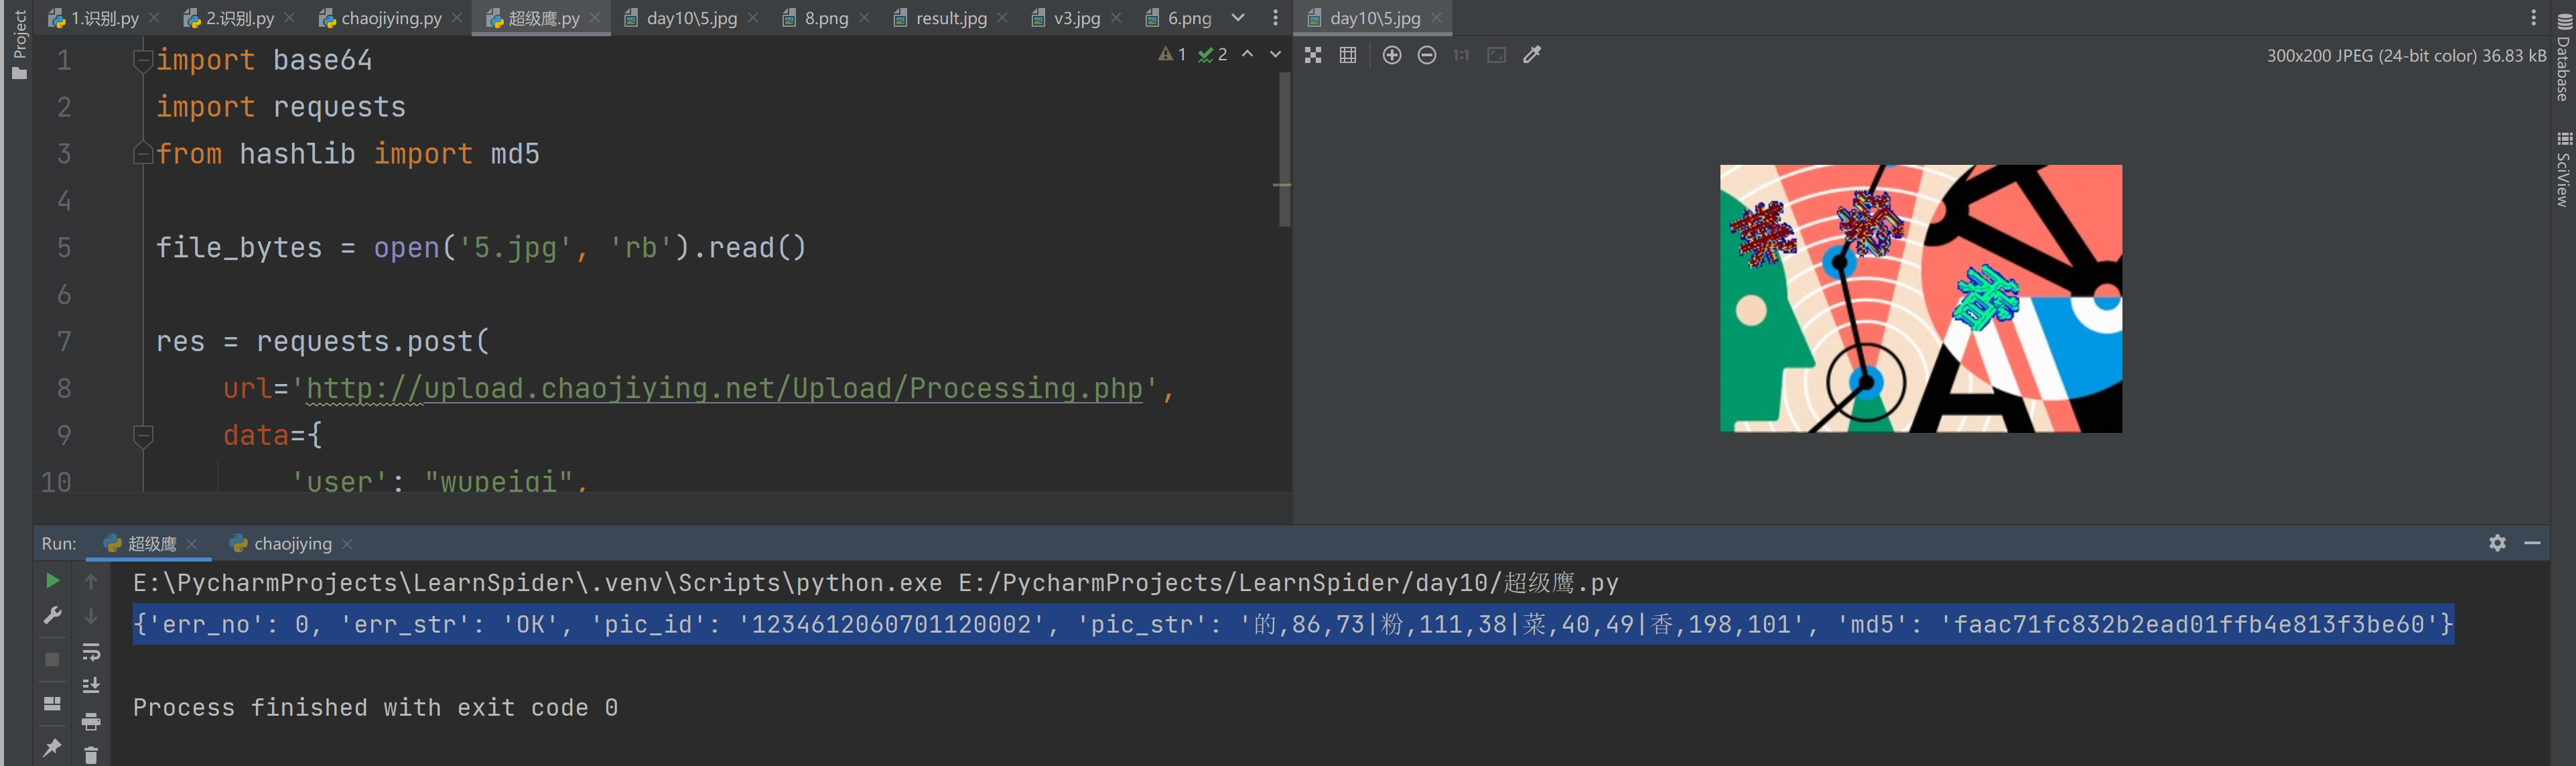Show hidden editor tabs dropdown

[1238, 18]
